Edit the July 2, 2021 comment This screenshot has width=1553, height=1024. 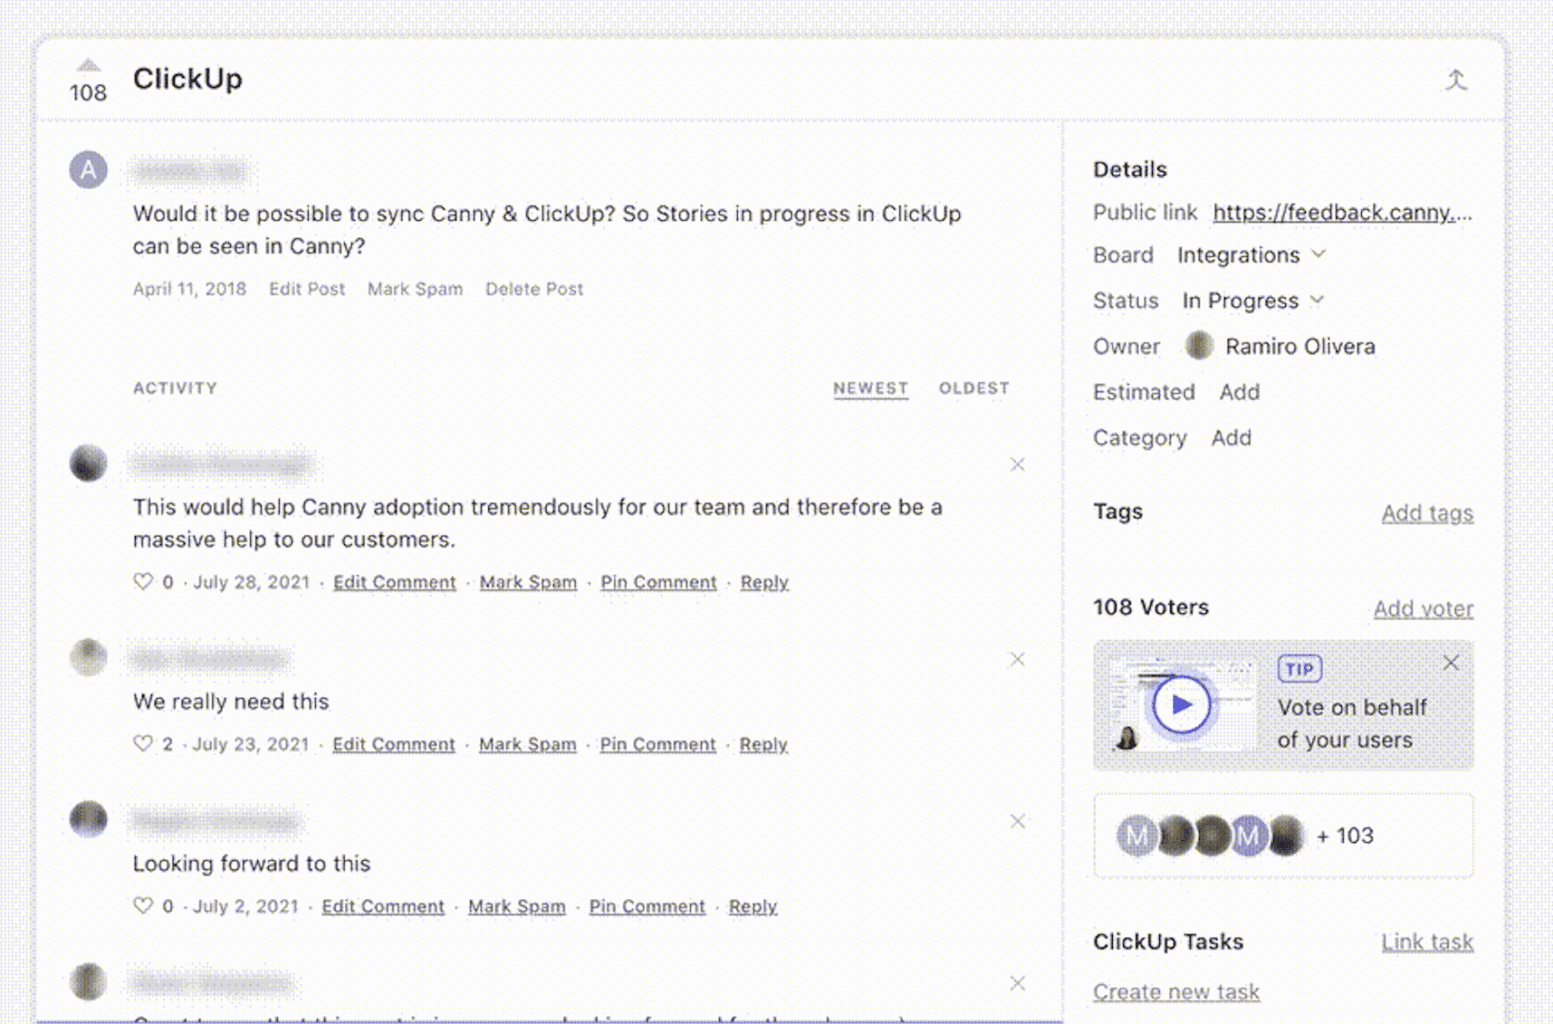[x=382, y=906]
